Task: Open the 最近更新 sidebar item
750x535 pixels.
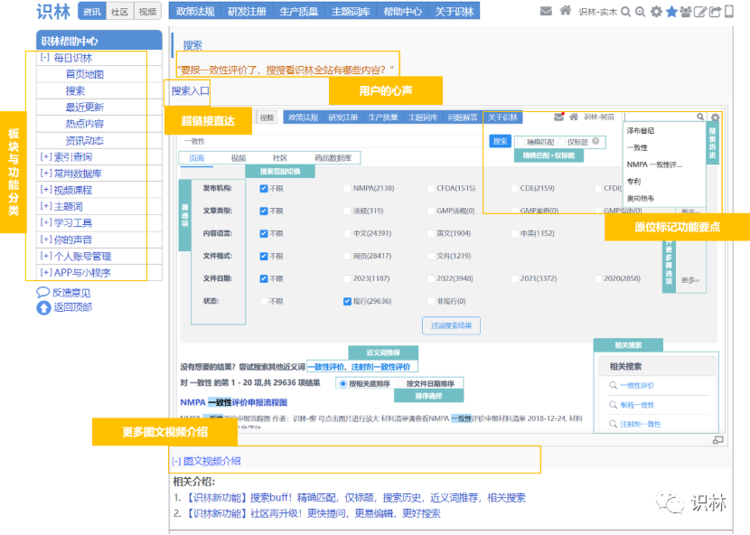Action: tap(85, 107)
